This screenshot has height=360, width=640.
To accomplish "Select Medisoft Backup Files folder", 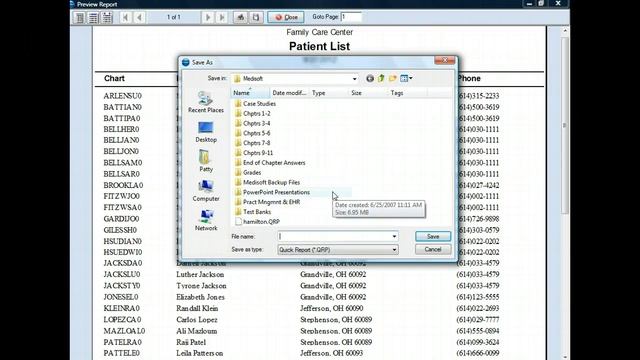I will 267,182.
